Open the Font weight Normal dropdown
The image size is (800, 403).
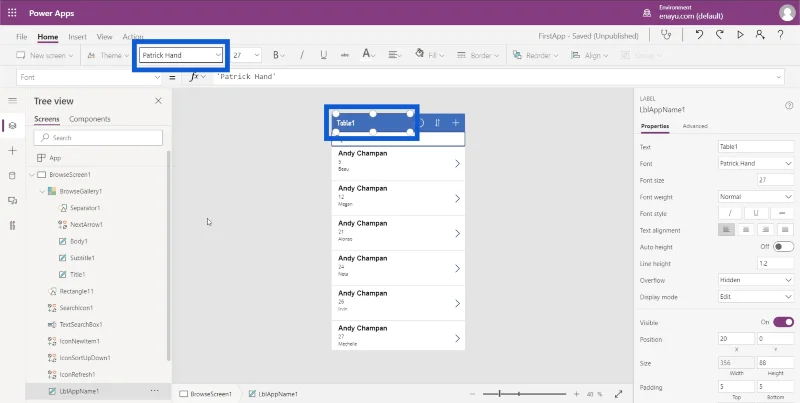[756, 196]
